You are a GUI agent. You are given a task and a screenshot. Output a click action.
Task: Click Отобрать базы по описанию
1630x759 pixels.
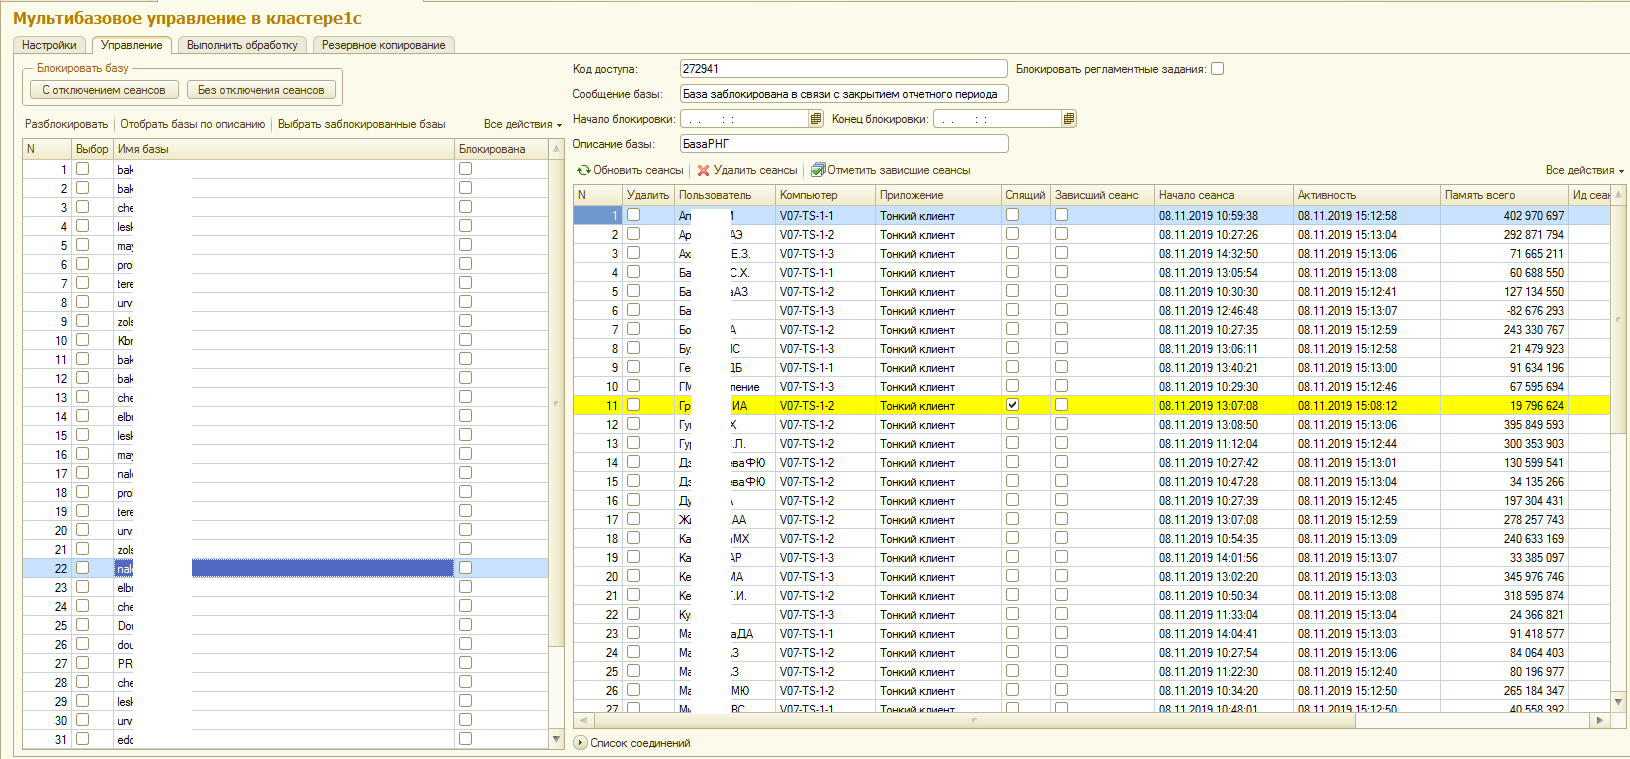click(x=193, y=124)
